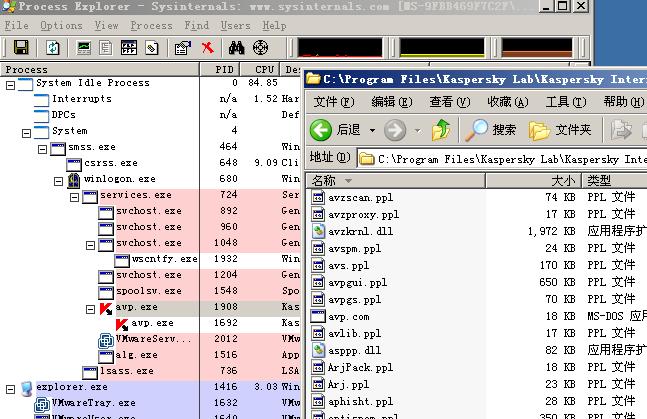Click the winlogon.exe process icon

click(74, 180)
